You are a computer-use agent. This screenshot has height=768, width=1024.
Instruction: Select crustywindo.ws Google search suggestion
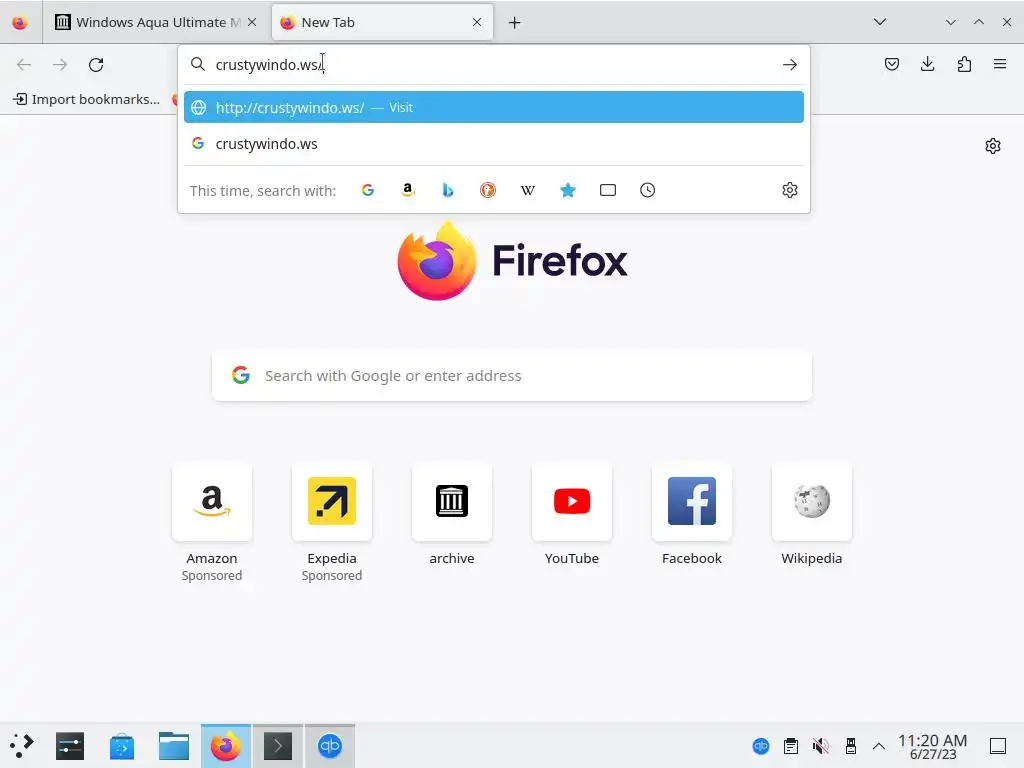pos(494,144)
